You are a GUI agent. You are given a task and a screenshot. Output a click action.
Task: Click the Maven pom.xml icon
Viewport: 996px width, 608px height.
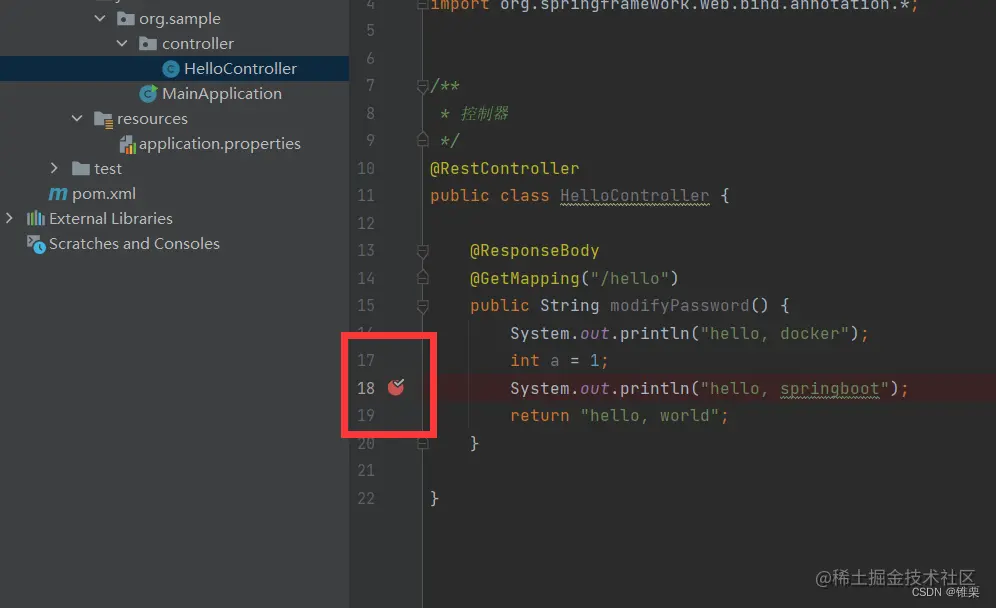pos(58,193)
